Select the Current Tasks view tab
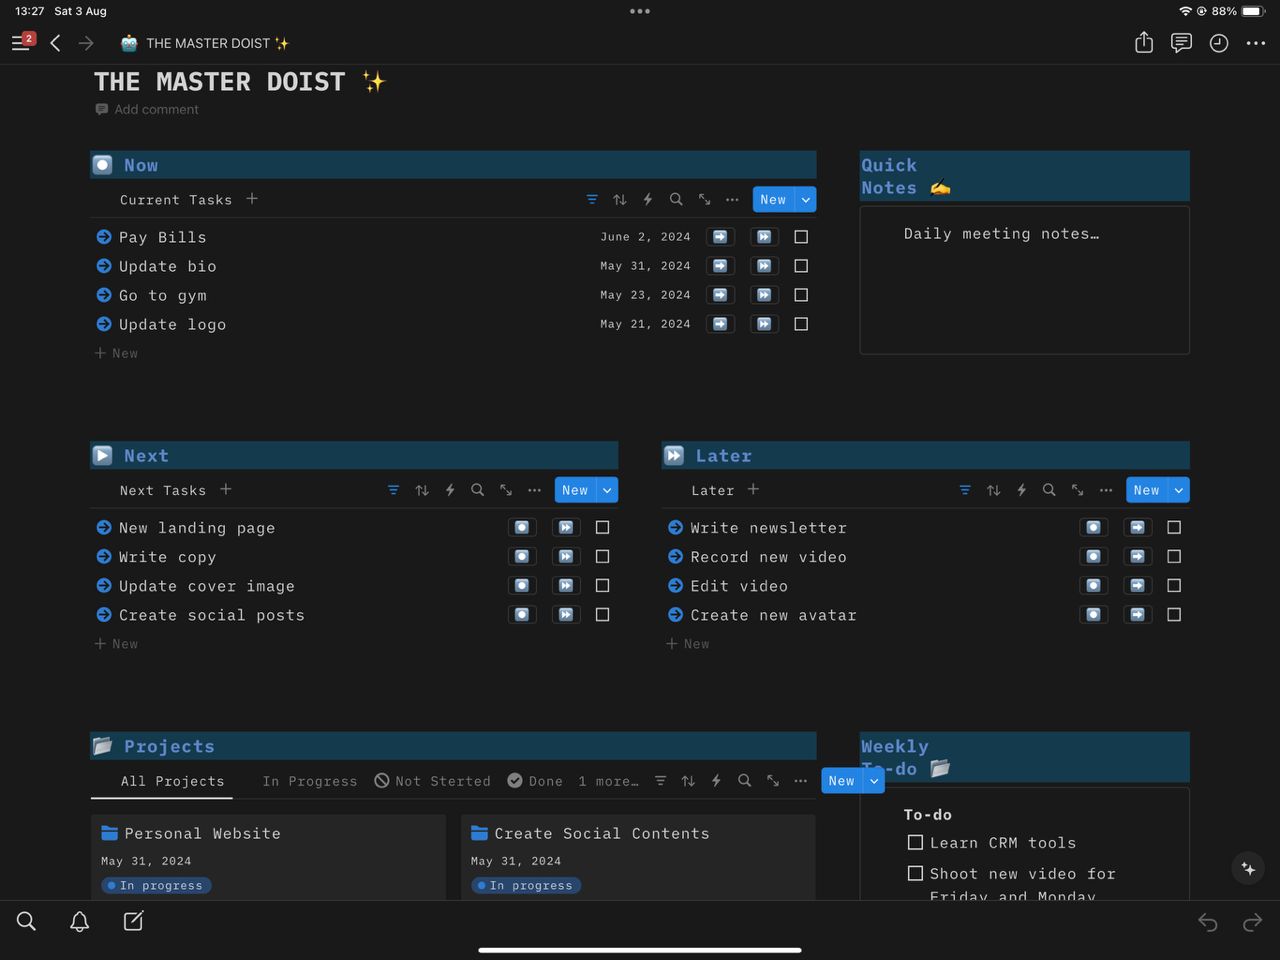Image resolution: width=1280 pixels, height=960 pixels. pyautogui.click(x=176, y=200)
